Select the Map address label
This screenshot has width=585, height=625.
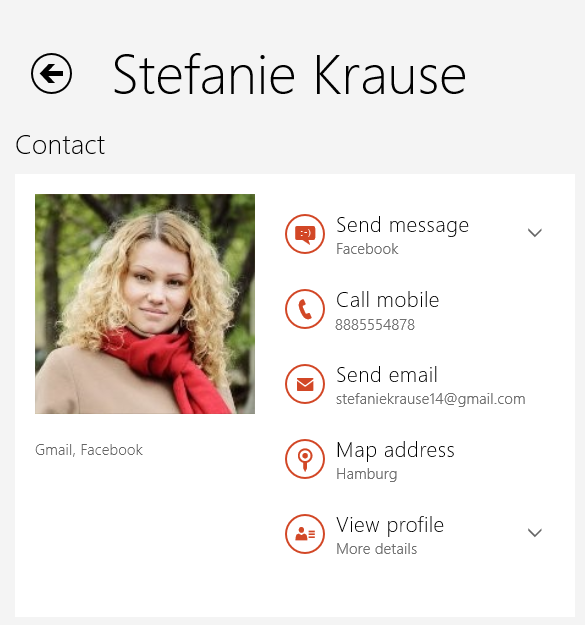pyautogui.click(x=395, y=450)
